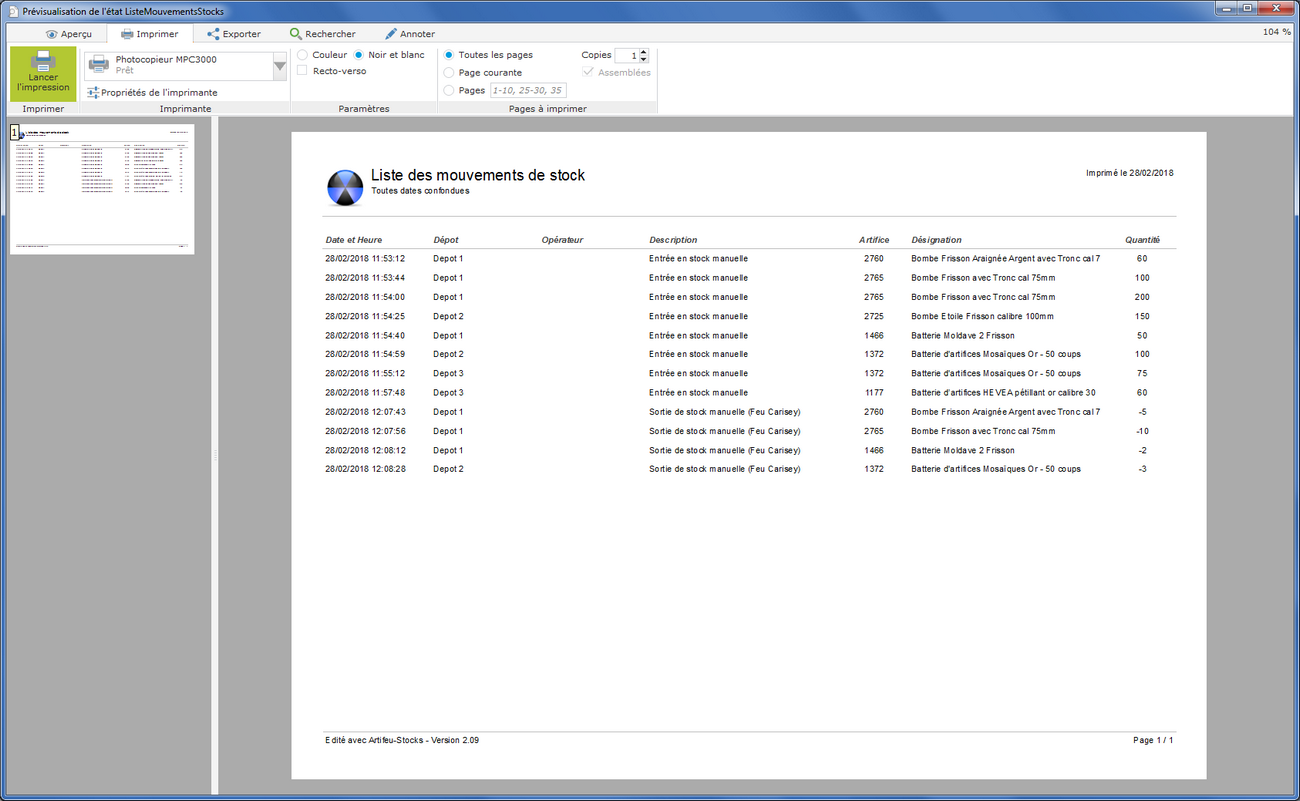Click artifice number 2725

[x=874, y=316]
